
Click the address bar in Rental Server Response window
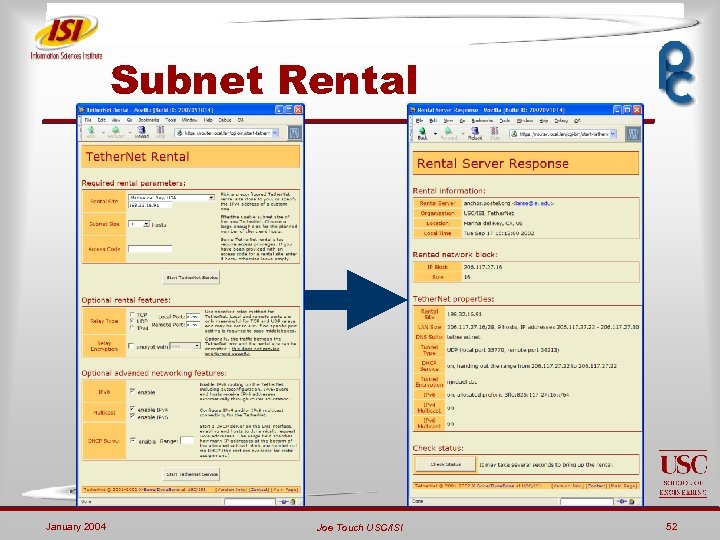click(x=564, y=134)
